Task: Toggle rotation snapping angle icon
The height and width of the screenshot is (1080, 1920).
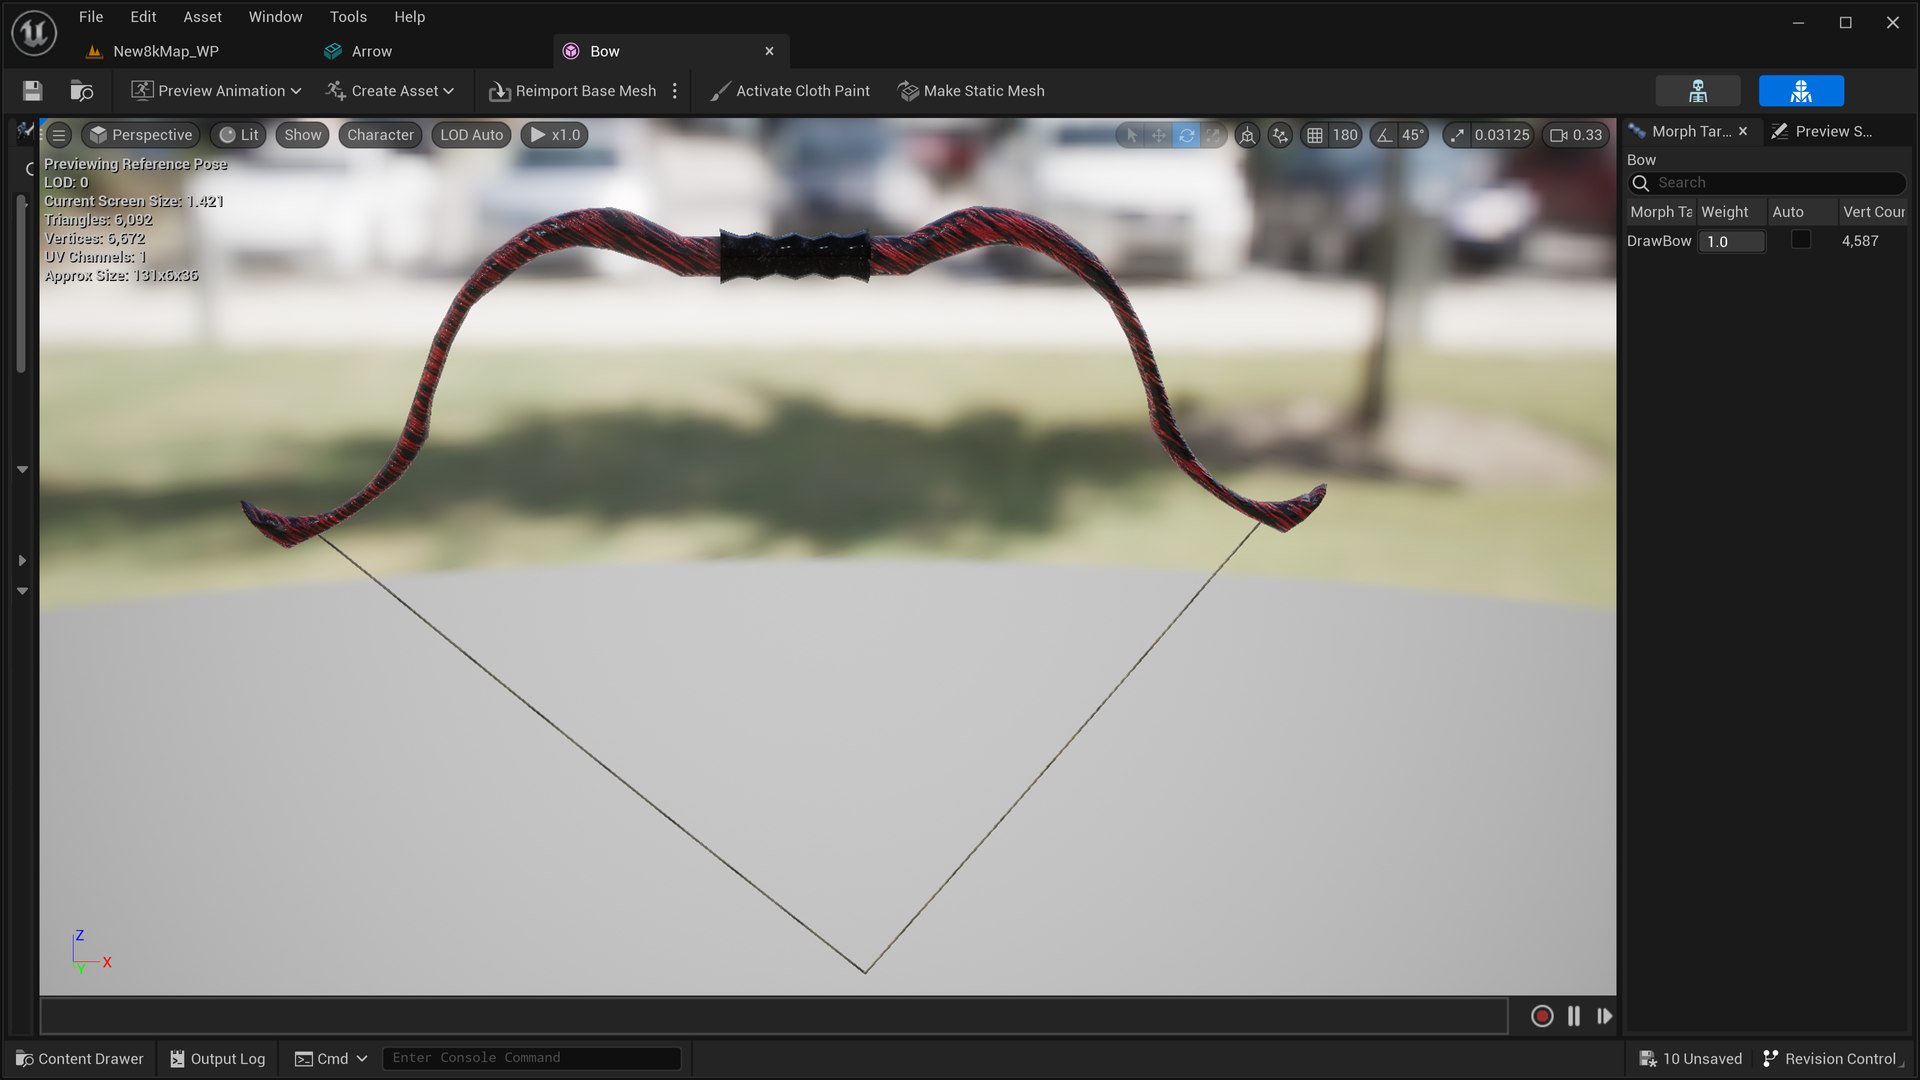Action: tap(1385, 135)
